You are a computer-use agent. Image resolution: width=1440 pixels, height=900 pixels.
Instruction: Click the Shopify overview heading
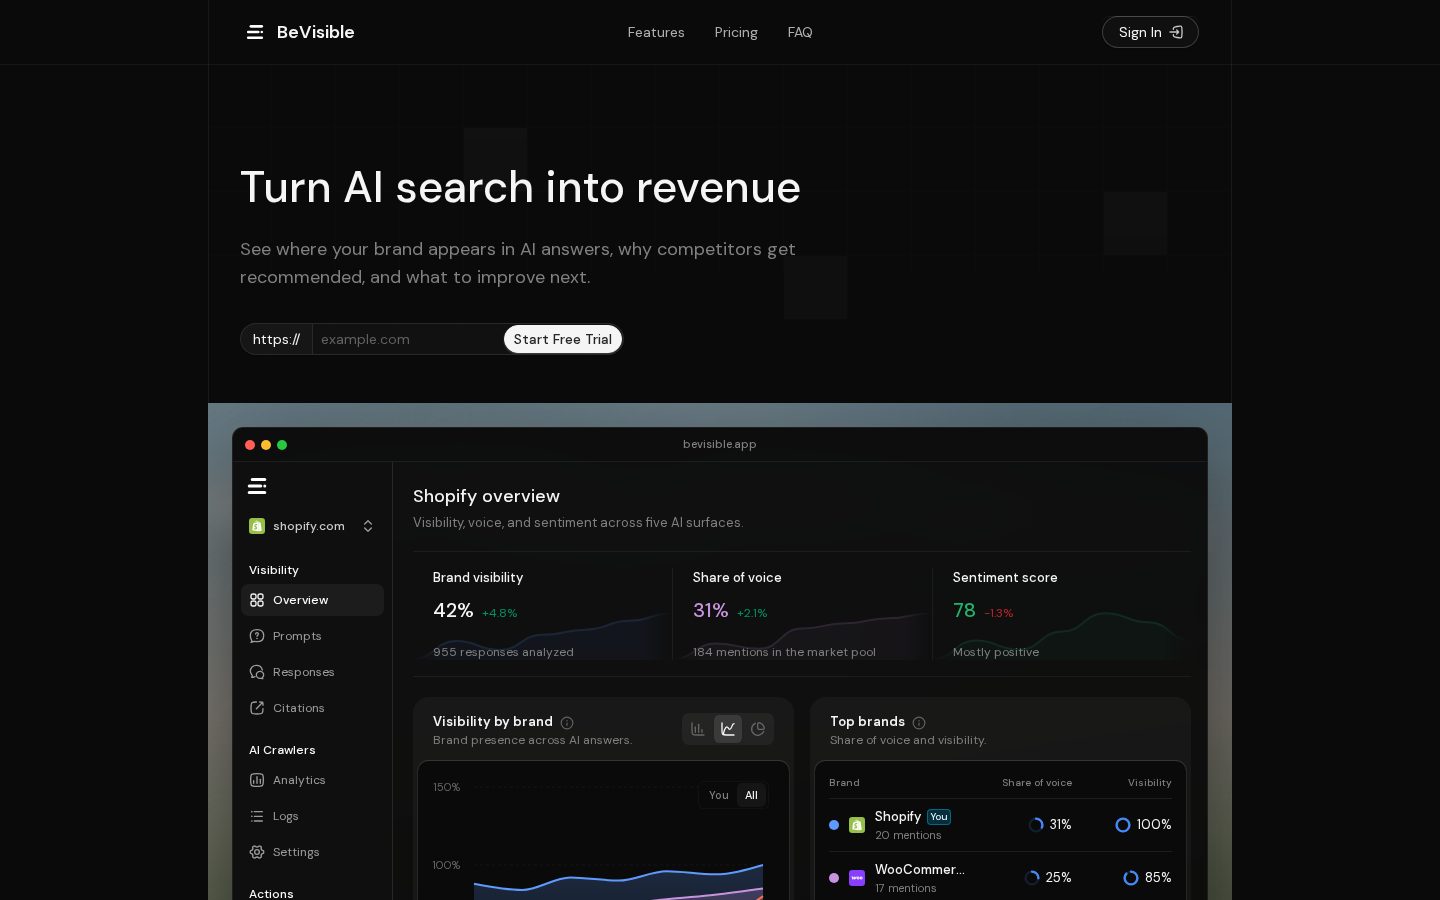click(486, 496)
